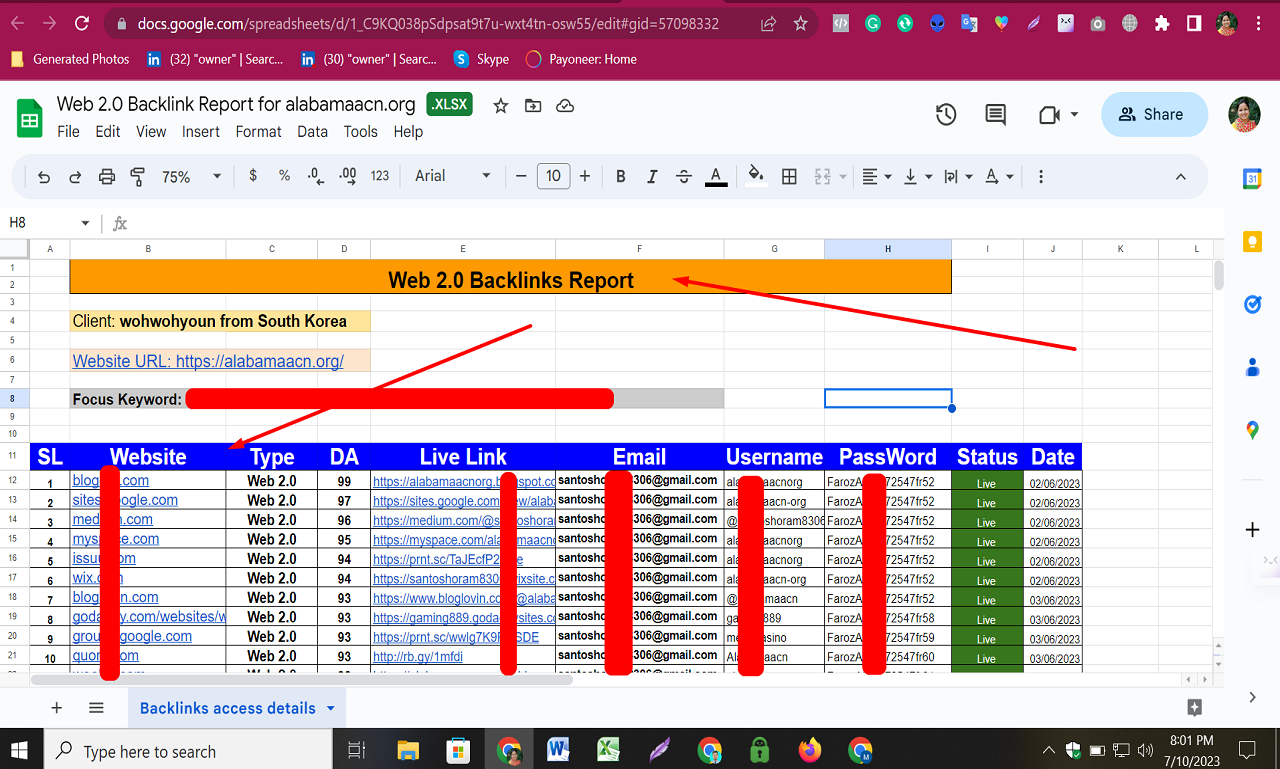
Task: Open Google Calendar side panel
Action: tap(1252, 179)
